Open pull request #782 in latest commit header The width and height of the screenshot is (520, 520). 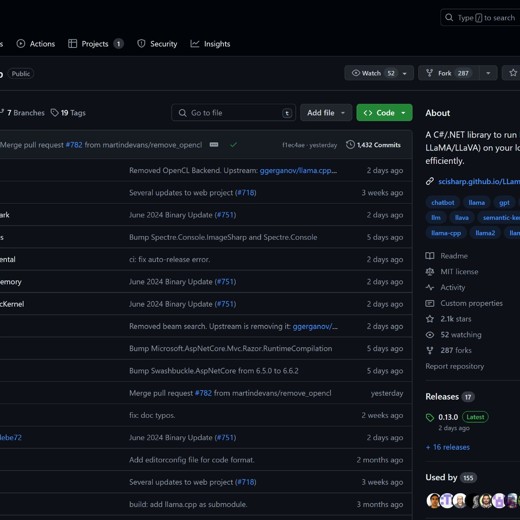[74, 145]
